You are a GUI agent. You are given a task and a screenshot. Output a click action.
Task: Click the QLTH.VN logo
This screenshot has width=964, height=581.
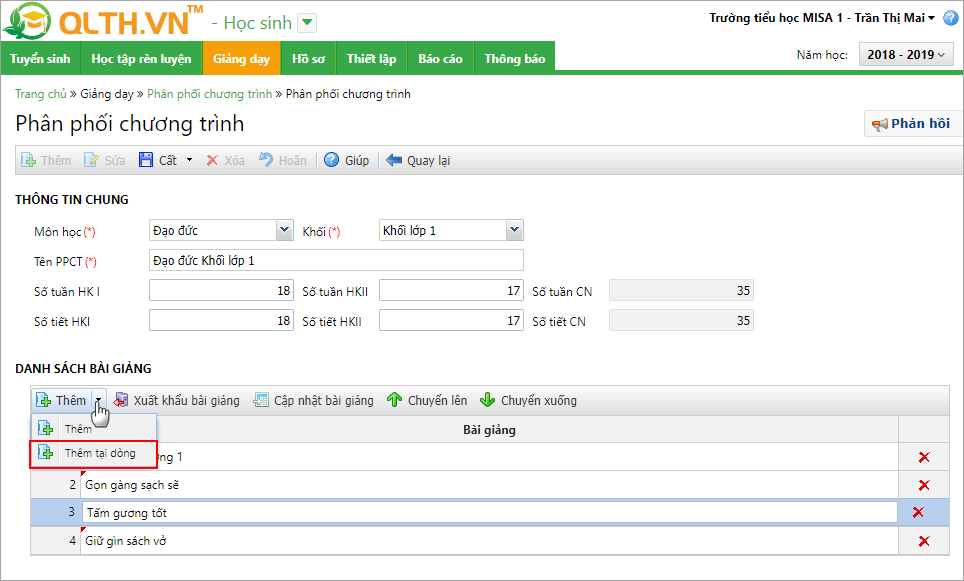pyautogui.click(x=102, y=21)
